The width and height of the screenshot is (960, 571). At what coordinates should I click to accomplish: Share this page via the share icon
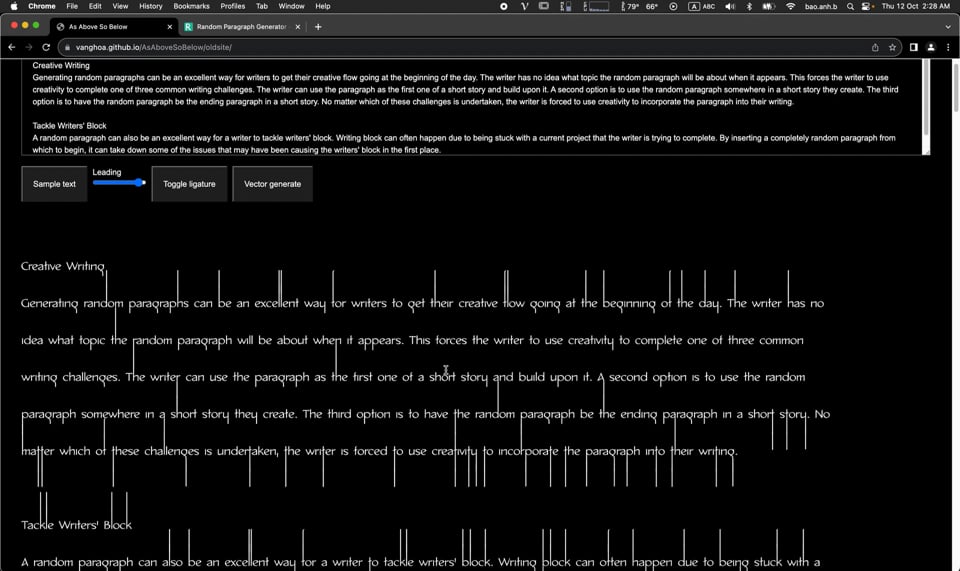tap(875, 47)
